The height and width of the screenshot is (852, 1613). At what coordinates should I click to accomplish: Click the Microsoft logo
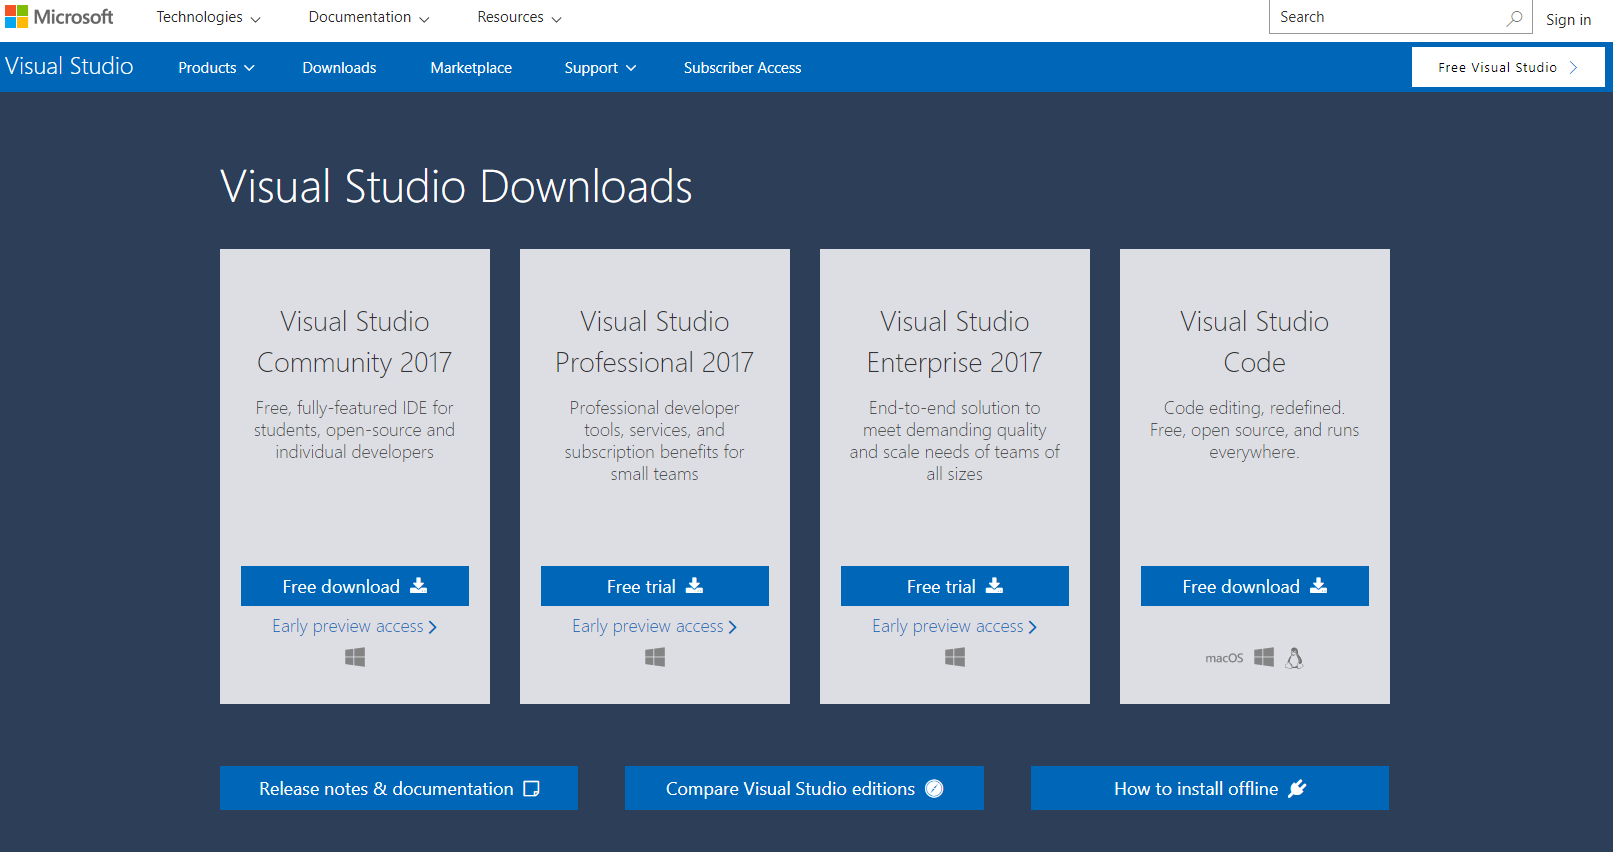click(x=60, y=17)
